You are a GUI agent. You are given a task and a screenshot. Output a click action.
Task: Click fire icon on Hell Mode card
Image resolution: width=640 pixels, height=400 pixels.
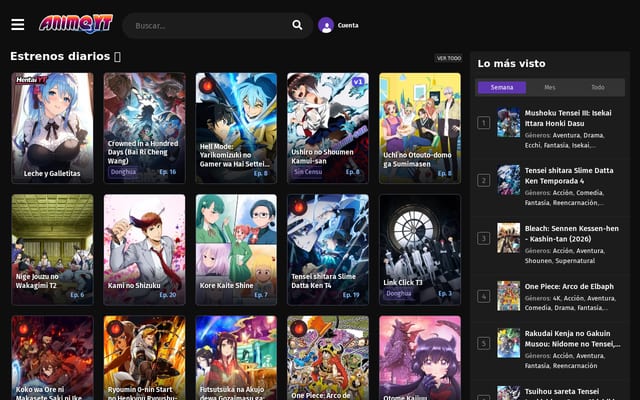207,85
